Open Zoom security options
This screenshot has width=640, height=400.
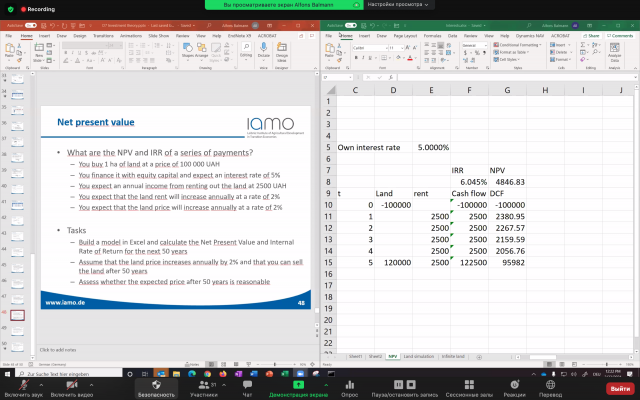click(x=156, y=384)
